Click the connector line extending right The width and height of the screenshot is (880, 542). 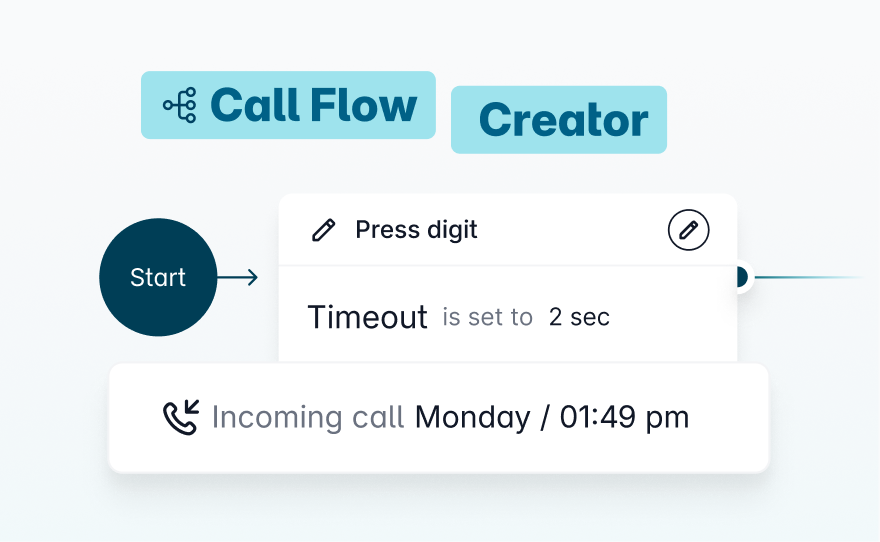810,277
